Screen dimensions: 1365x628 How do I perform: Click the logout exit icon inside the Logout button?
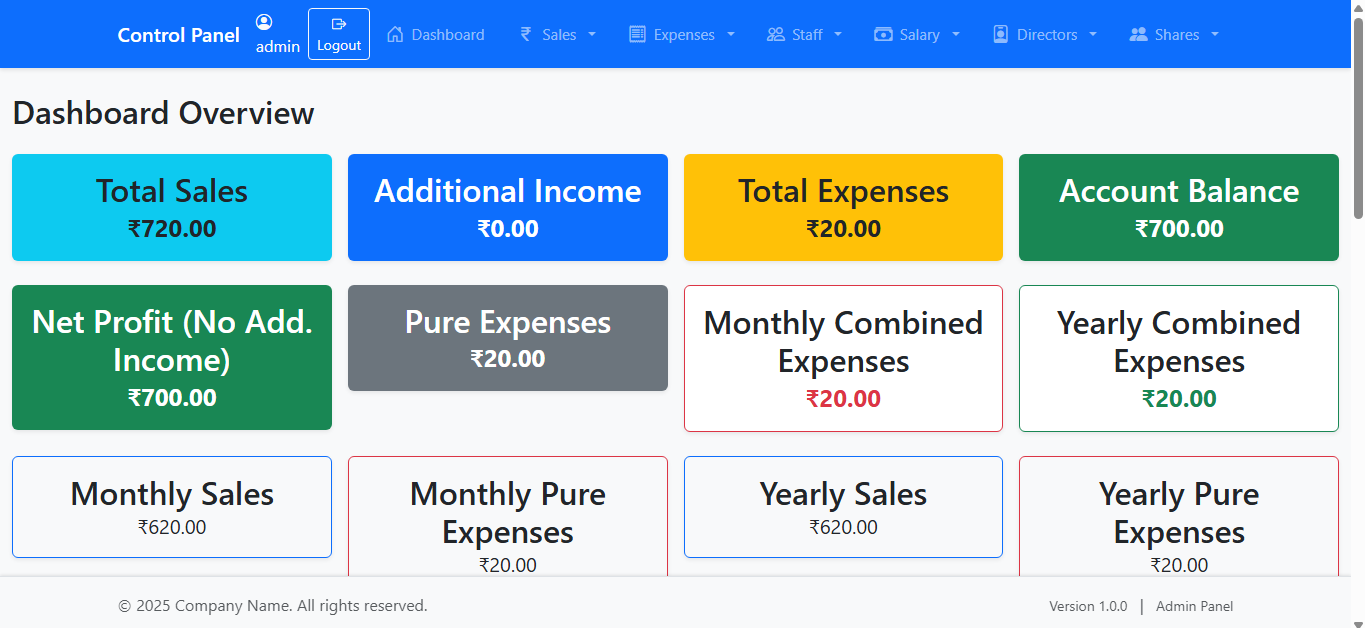[x=339, y=21]
